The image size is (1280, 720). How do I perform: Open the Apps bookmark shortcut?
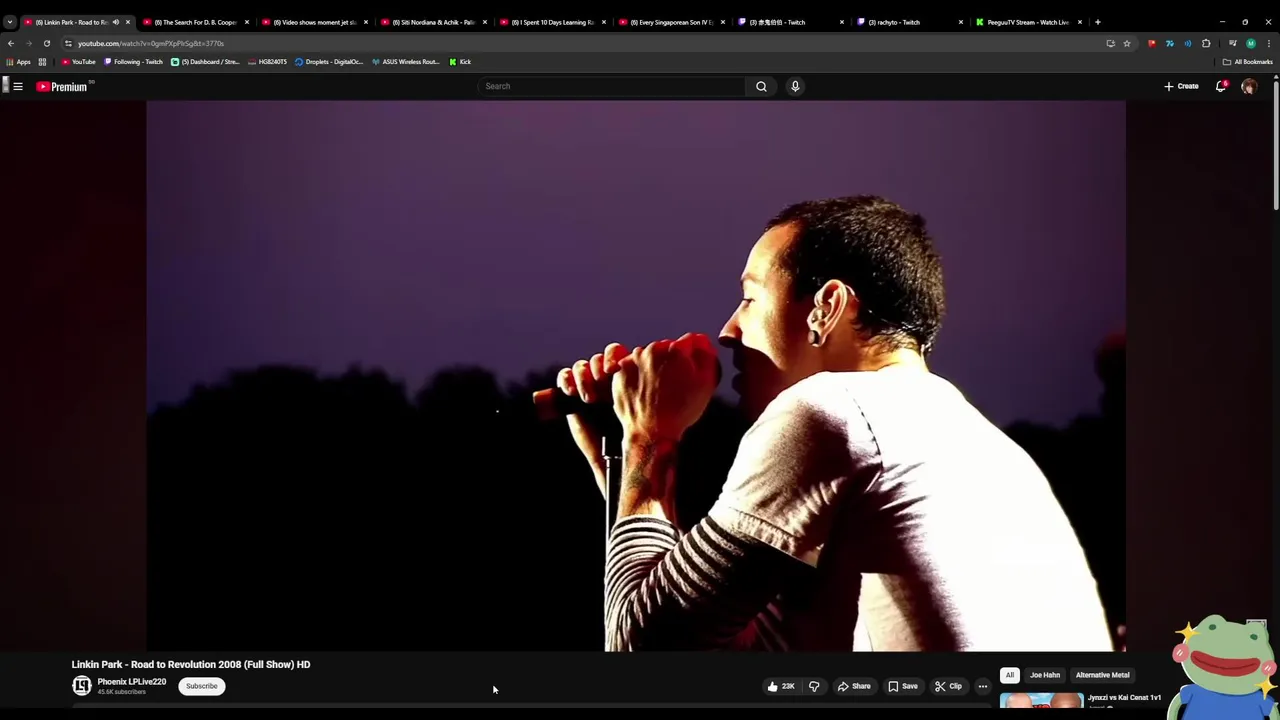tap(19, 62)
